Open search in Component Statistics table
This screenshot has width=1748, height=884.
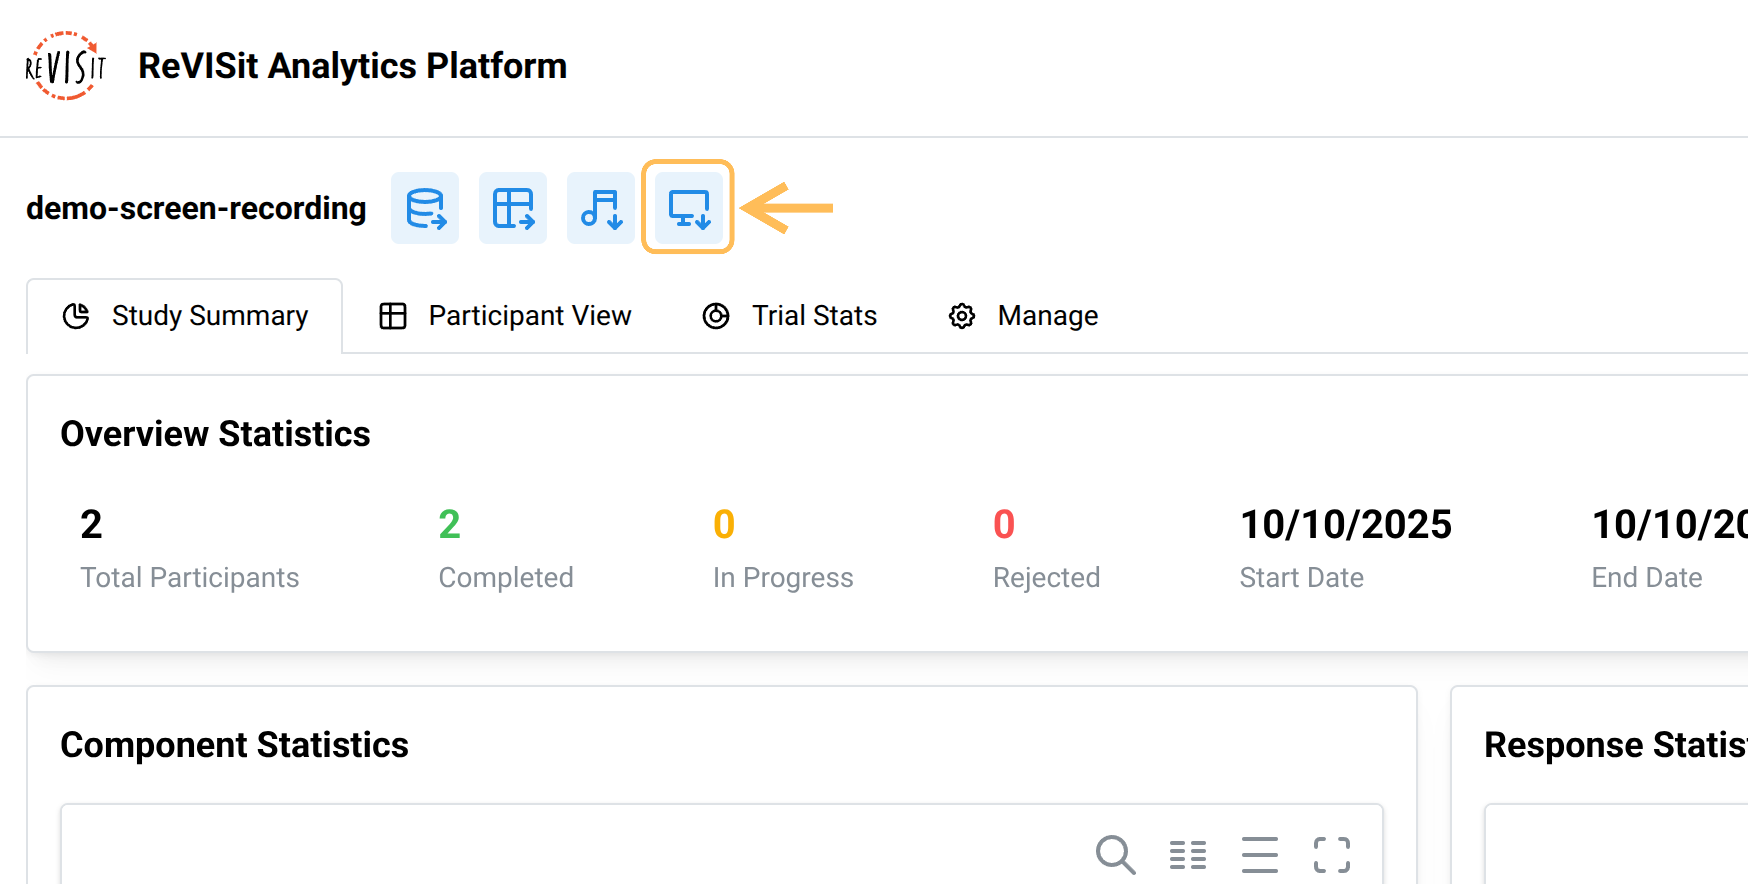(1115, 855)
